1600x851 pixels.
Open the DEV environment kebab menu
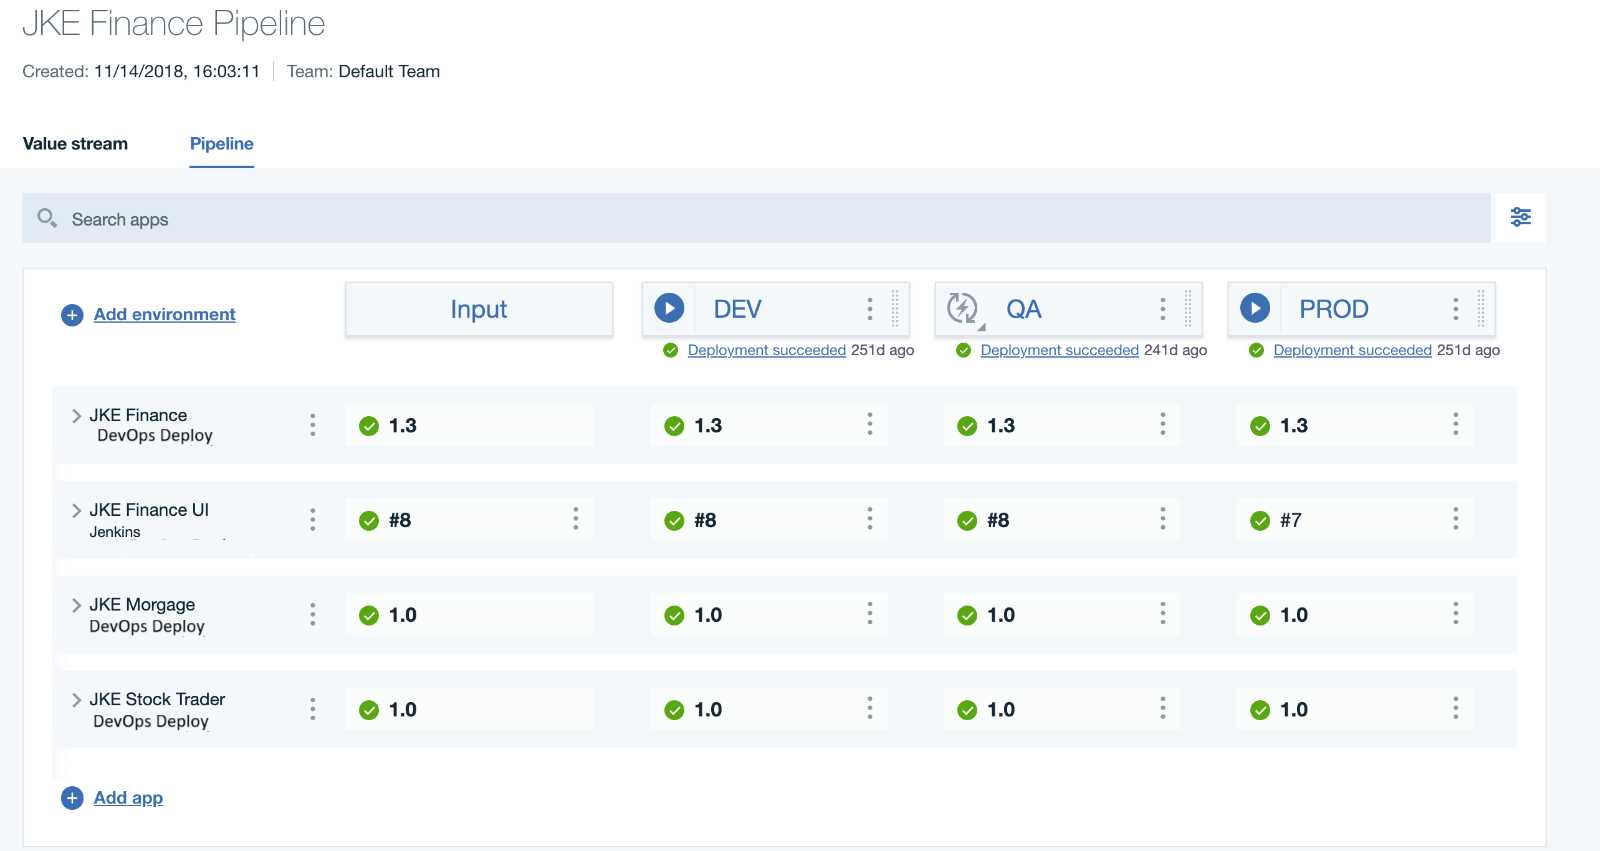pos(870,309)
